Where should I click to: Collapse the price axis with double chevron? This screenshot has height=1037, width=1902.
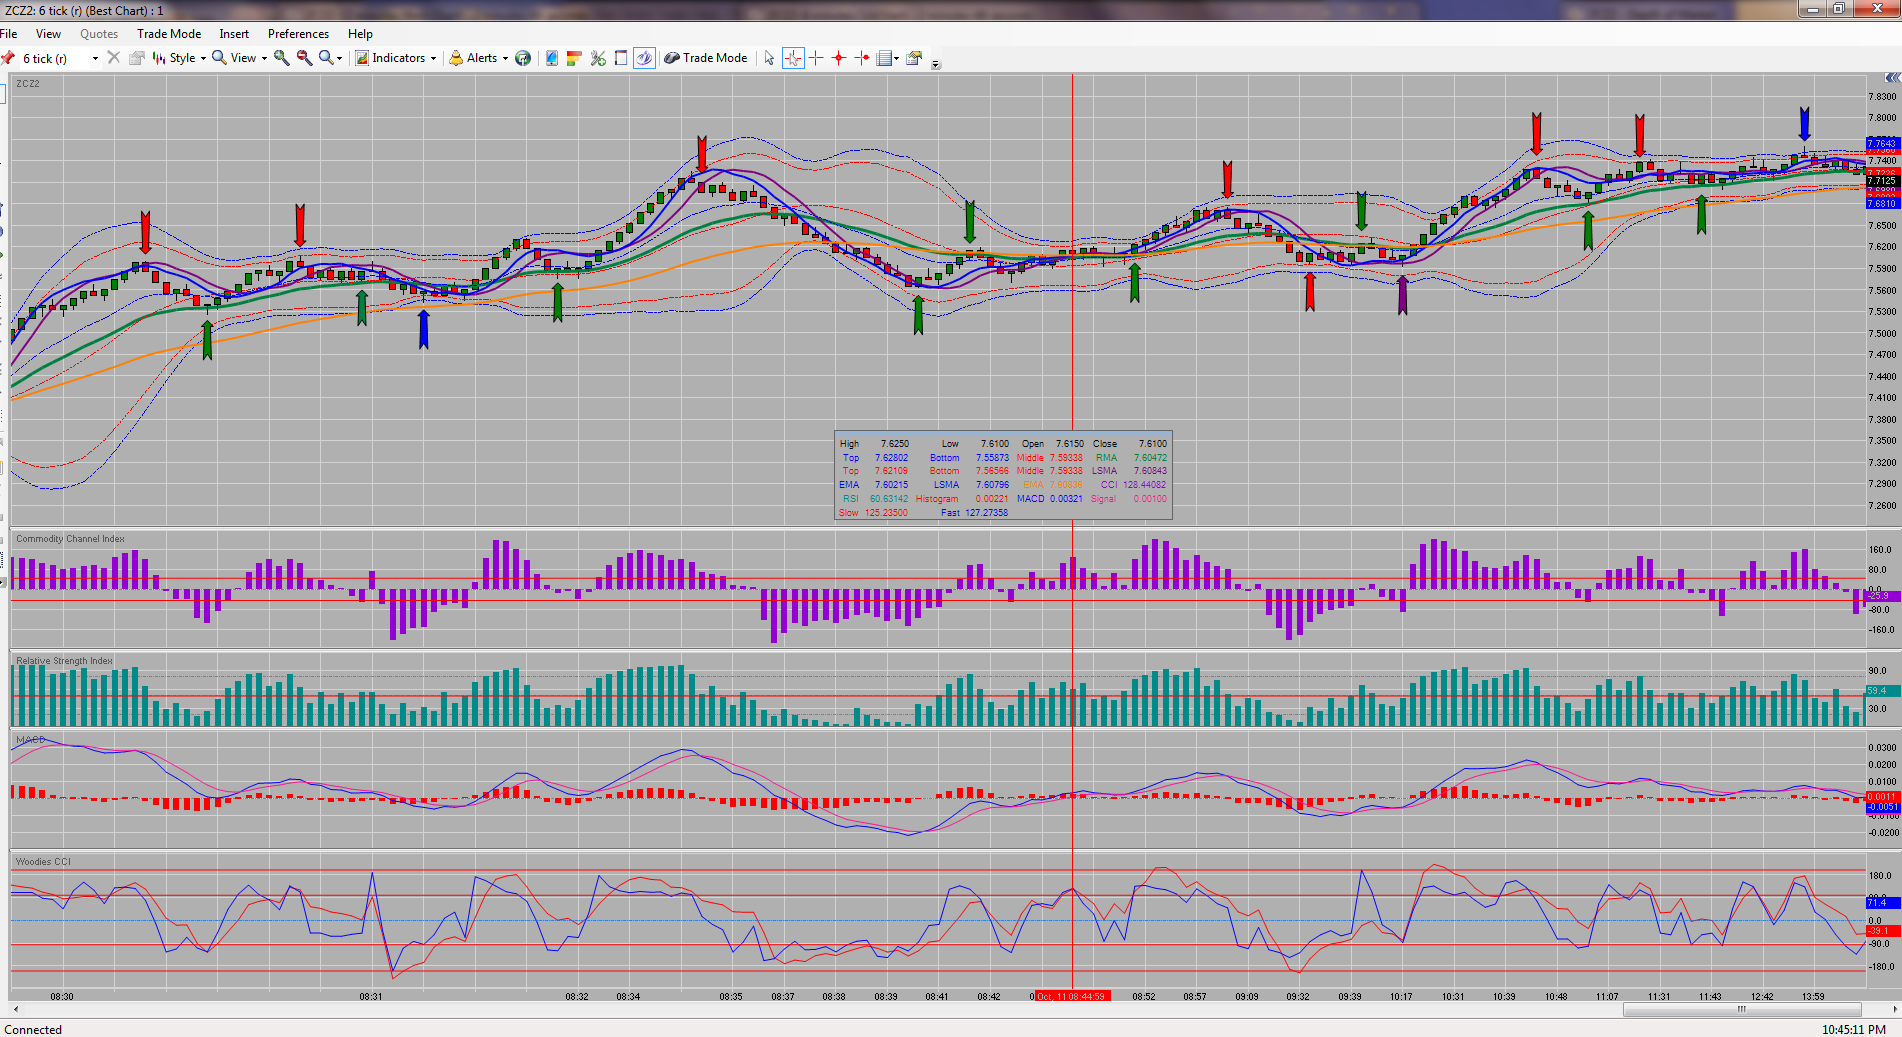pyautogui.click(x=1892, y=78)
